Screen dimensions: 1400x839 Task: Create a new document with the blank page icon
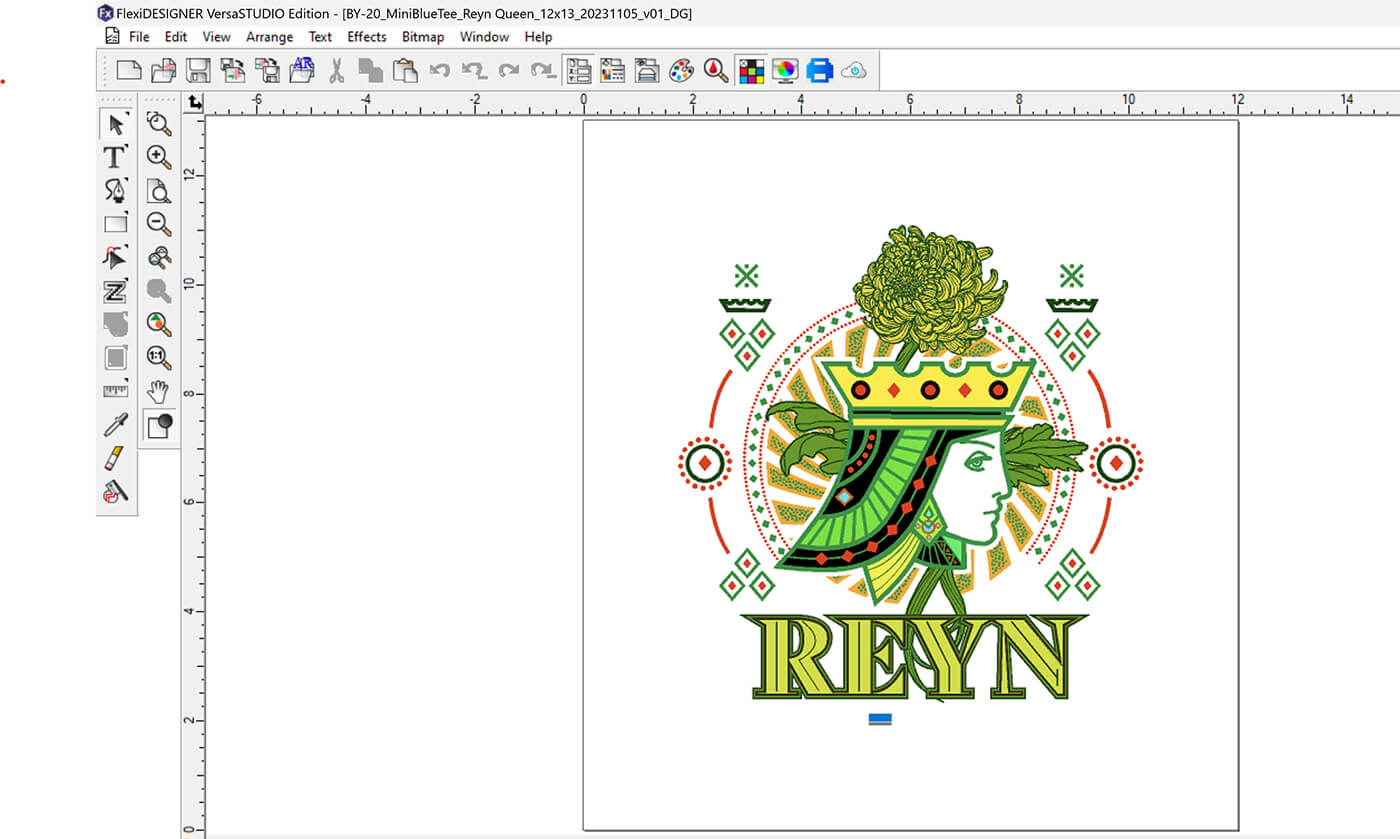(x=128, y=70)
